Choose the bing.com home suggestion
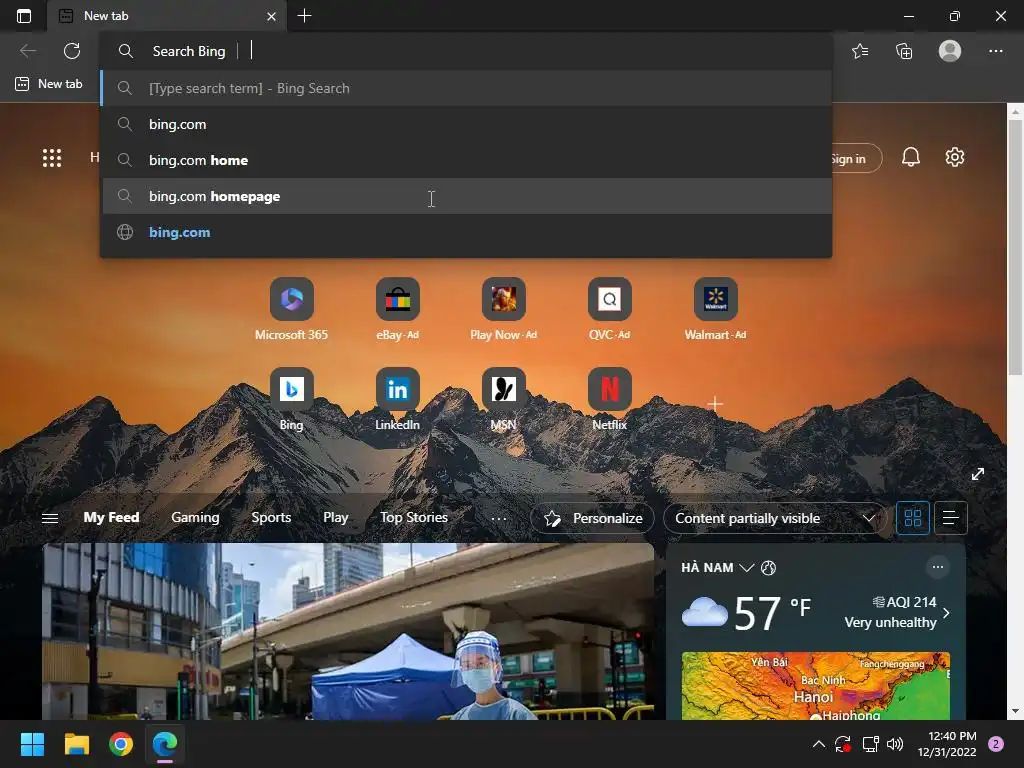This screenshot has height=768, width=1024. (467, 160)
